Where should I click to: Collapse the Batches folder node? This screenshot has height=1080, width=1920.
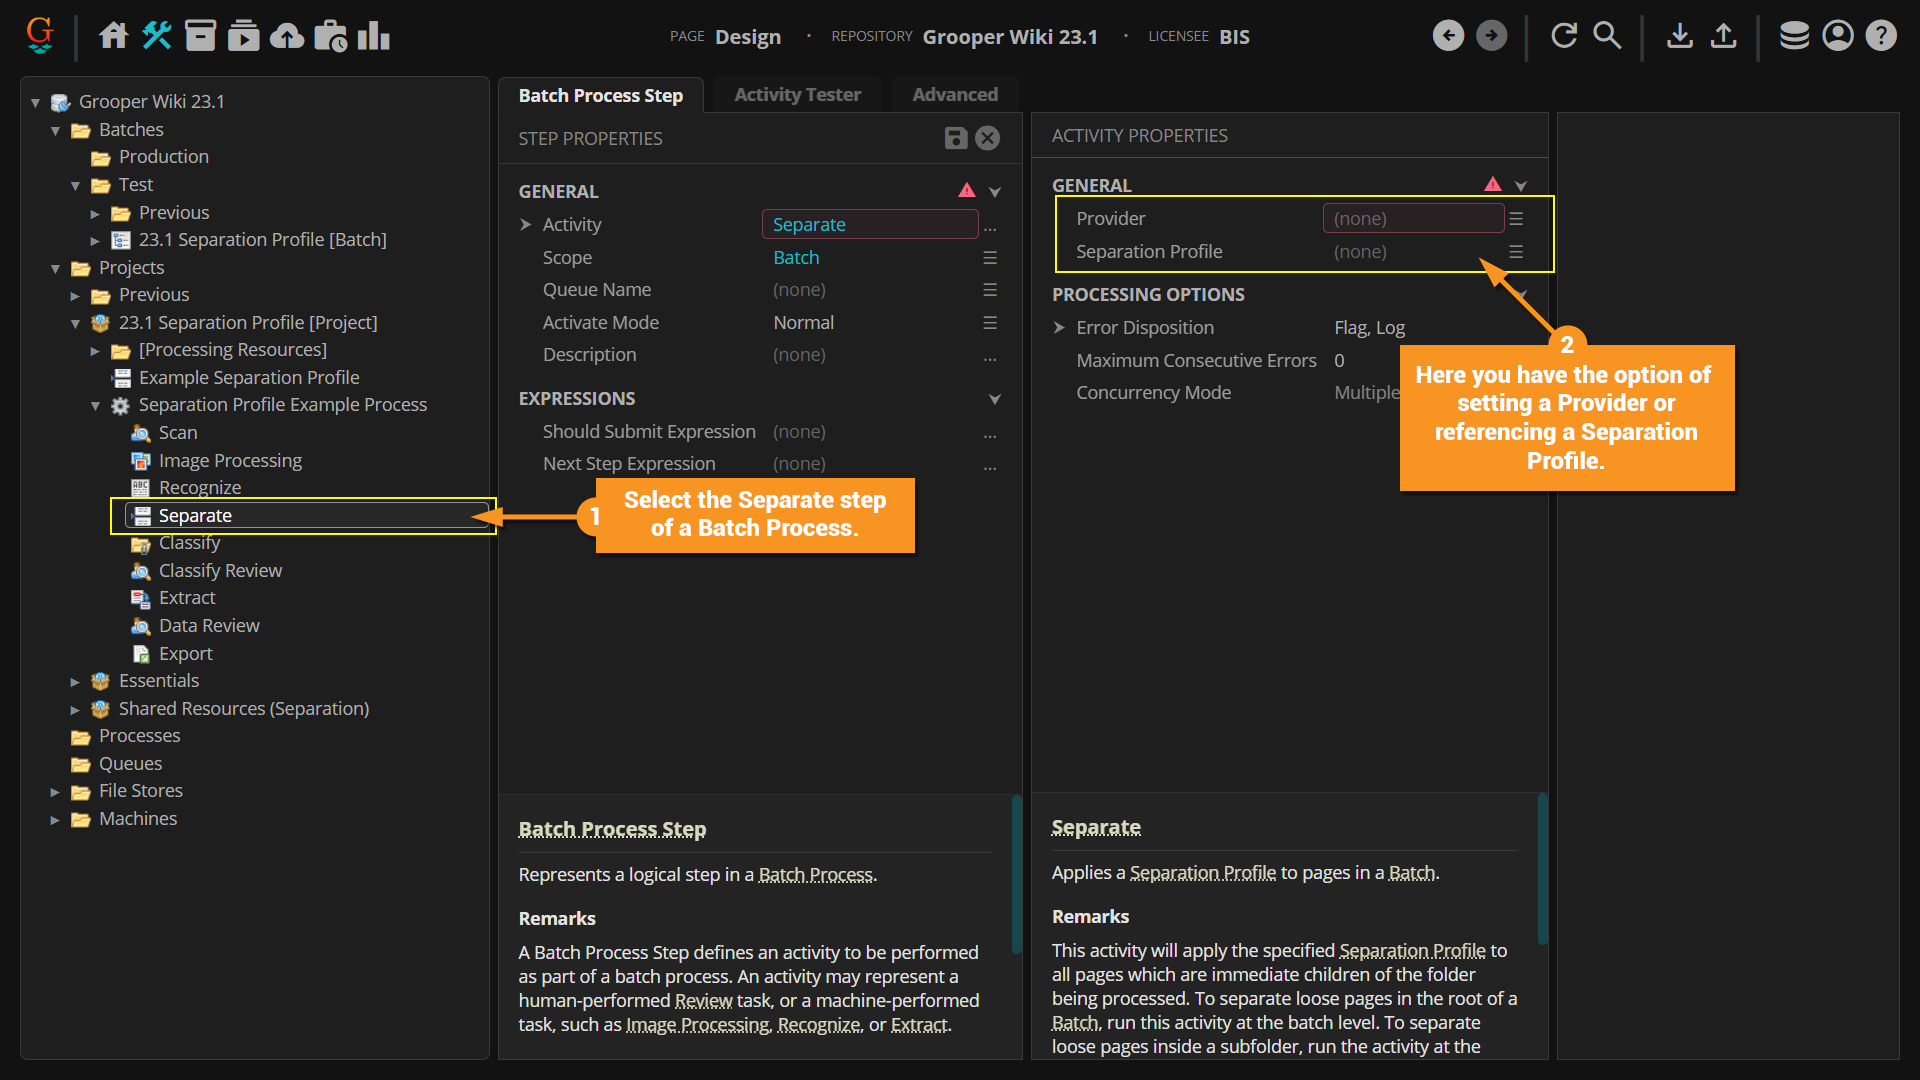pyautogui.click(x=55, y=130)
